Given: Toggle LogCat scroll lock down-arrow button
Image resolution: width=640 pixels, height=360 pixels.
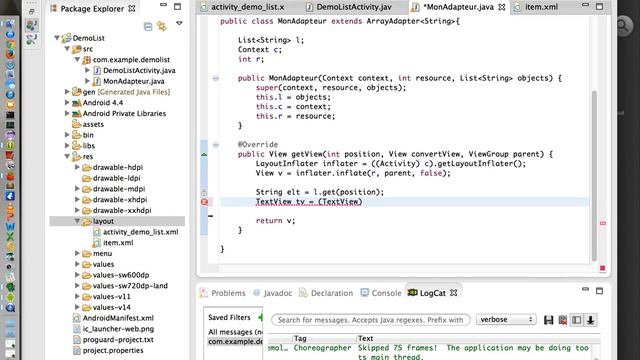Looking at the screenshot, I should coord(591,320).
